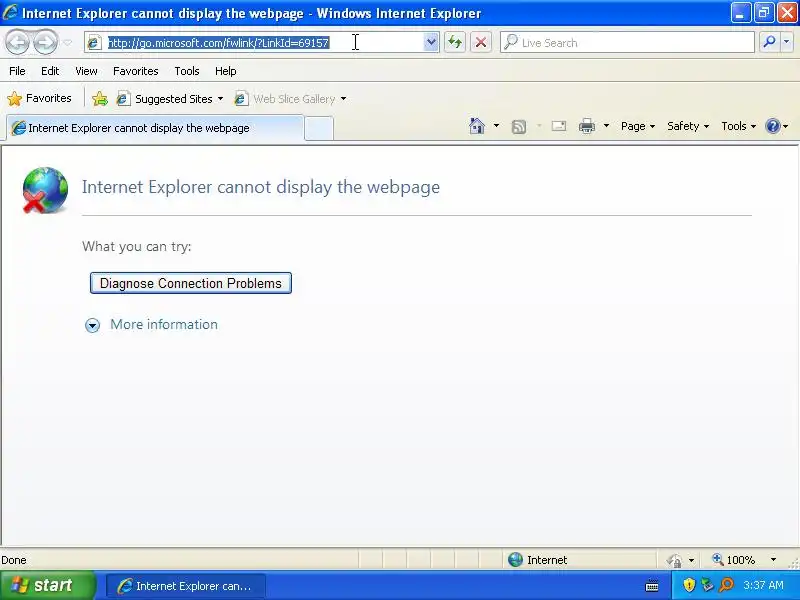The image size is (800, 600).
Task: Click the security shield tray icon
Action: point(689,585)
